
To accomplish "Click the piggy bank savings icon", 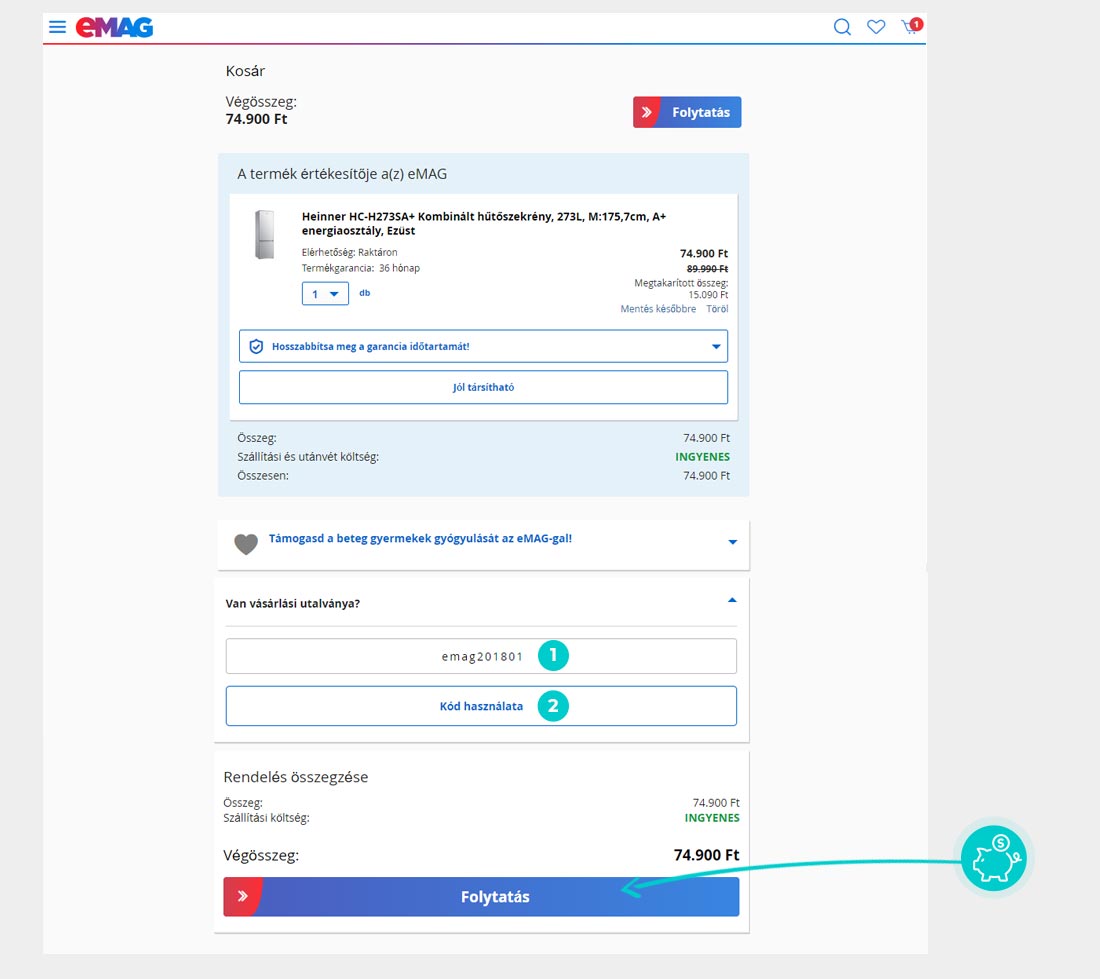I will [x=993, y=858].
